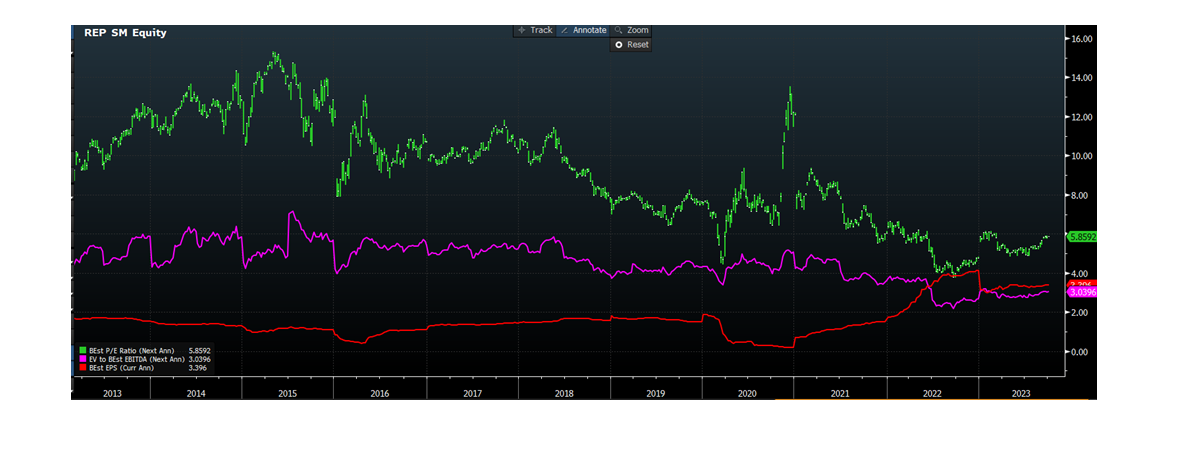Click the magenta 3.0396 value tag
The height and width of the screenshot is (449, 1193).
pyautogui.click(x=1084, y=292)
